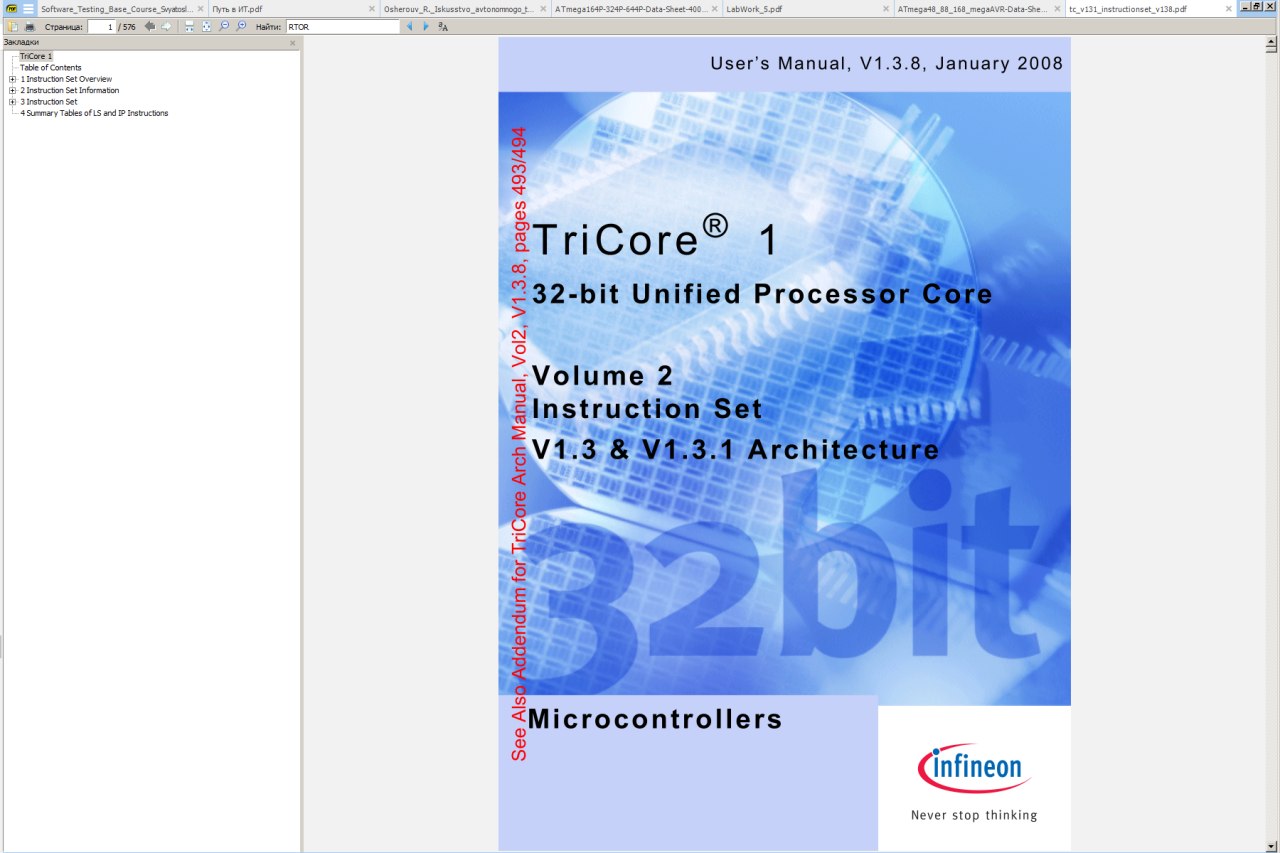Click the 'Never stop thinking' slogan

click(x=974, y=815)
